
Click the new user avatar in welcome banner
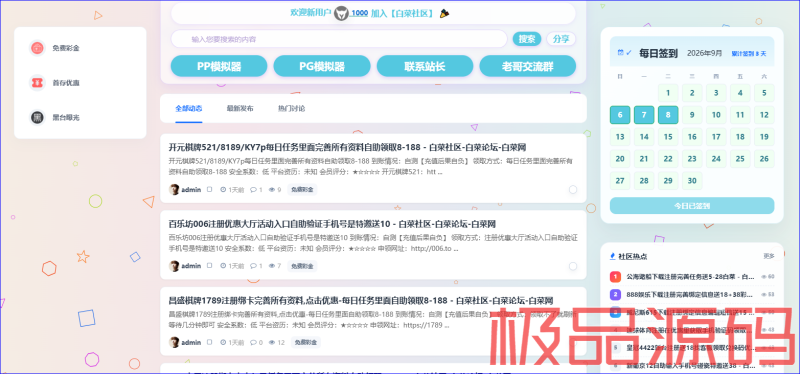(x=341, y=13)
